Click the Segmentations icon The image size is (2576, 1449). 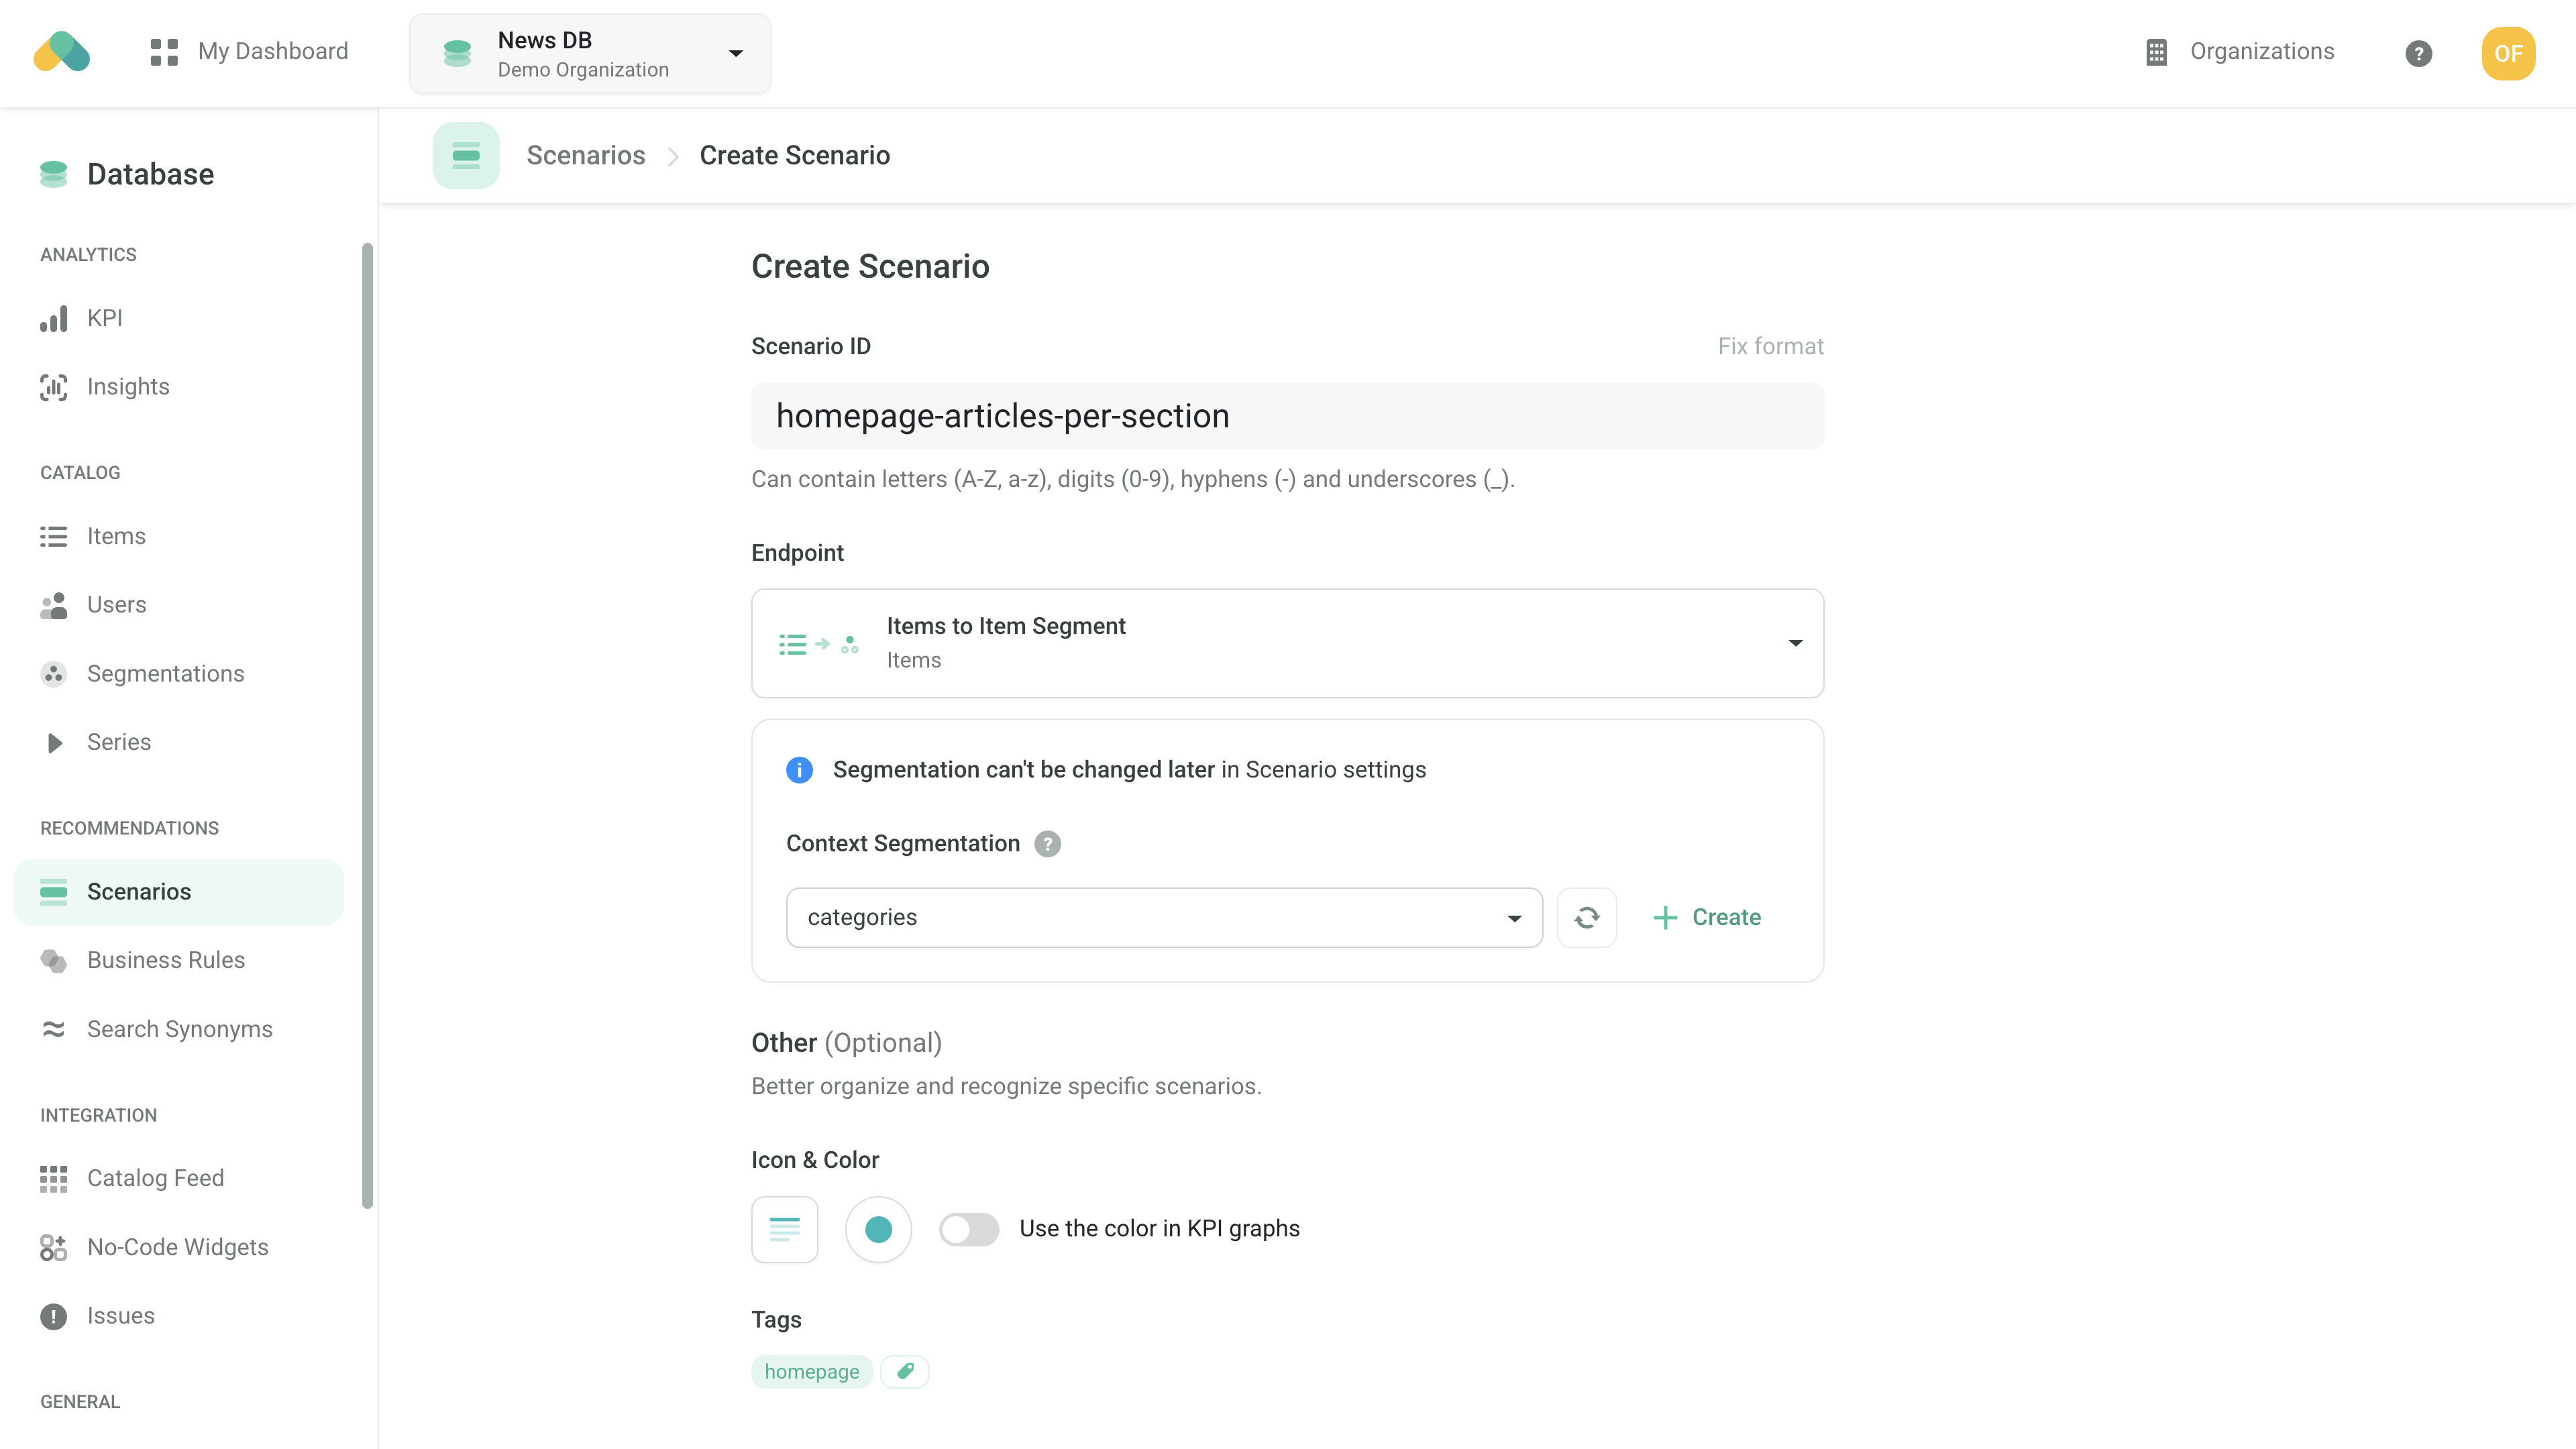(x=53, y=674)
